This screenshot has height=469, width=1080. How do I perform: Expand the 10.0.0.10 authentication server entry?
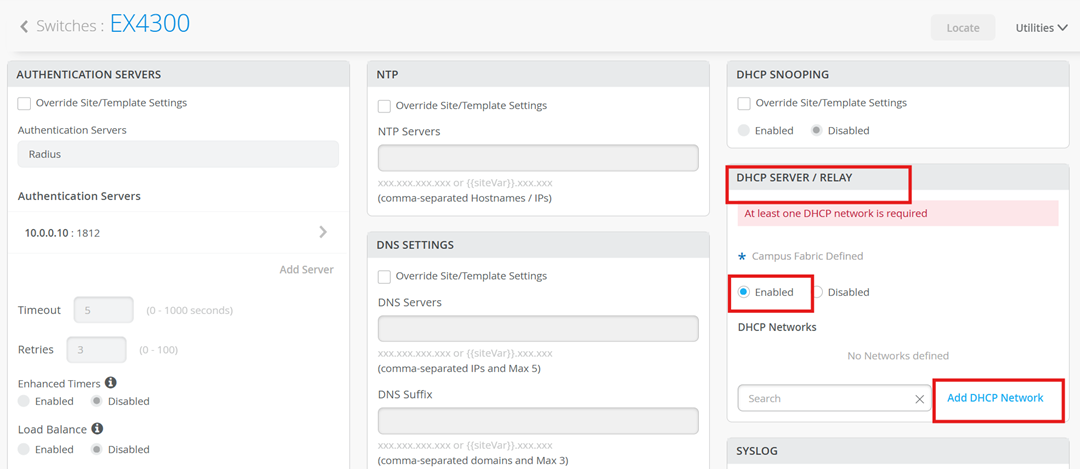point(322,232)
